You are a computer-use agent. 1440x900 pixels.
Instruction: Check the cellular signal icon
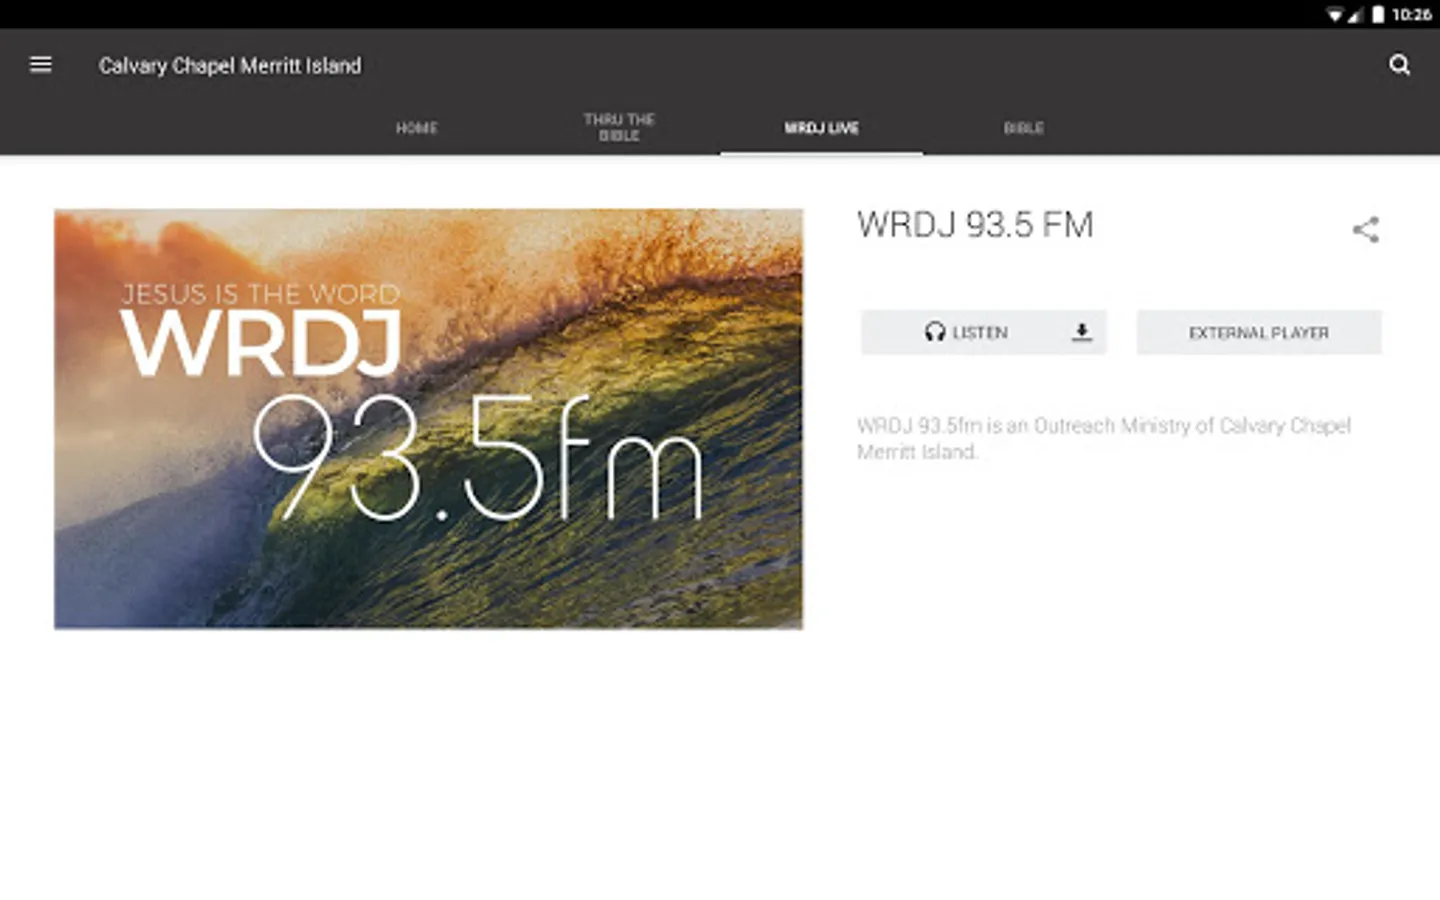[1355, 14]
